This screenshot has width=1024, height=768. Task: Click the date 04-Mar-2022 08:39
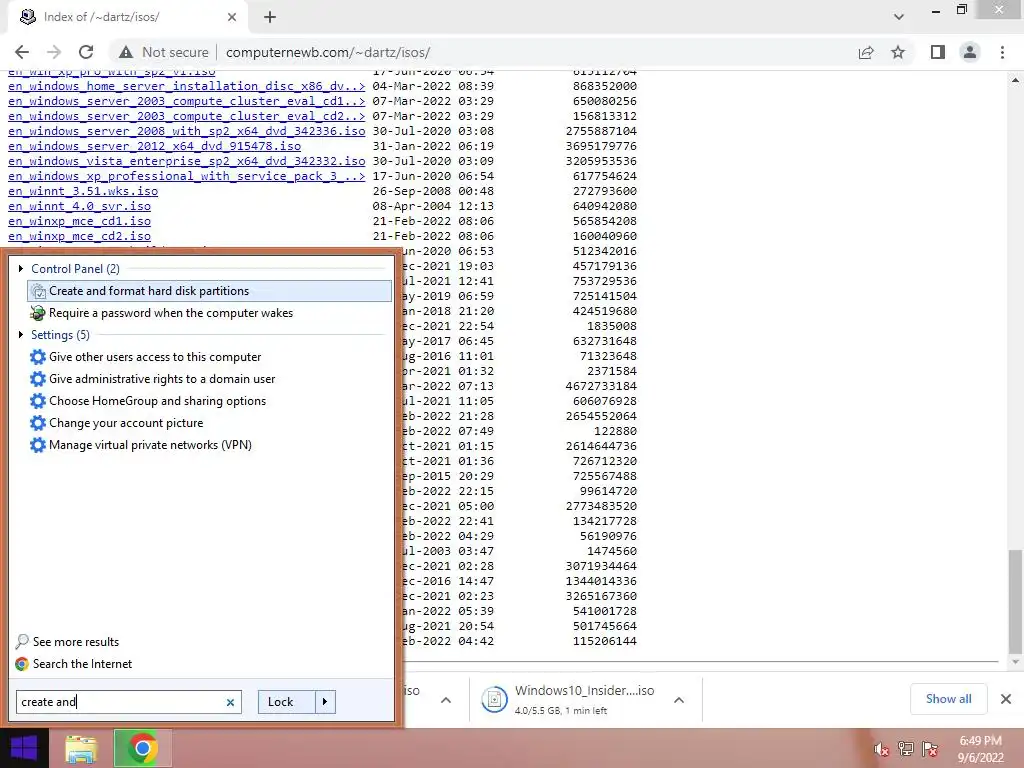(433, 86)
